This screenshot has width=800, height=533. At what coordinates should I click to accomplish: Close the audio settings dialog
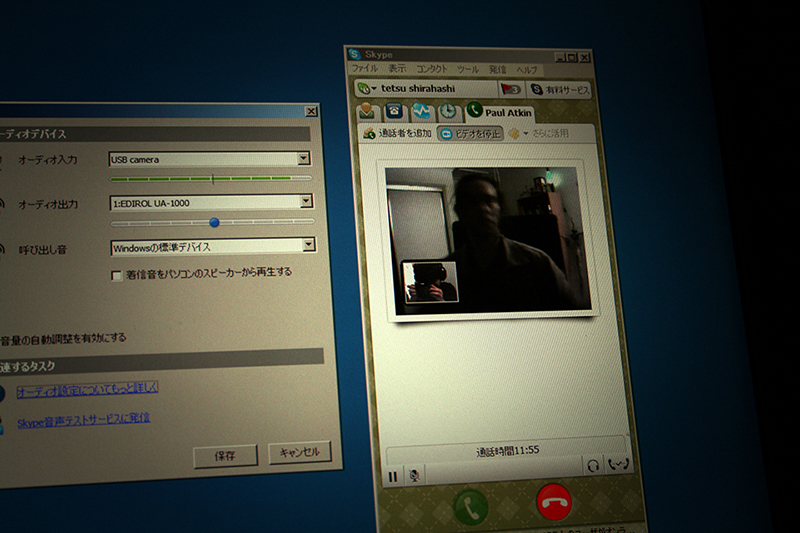pos(311,111)
